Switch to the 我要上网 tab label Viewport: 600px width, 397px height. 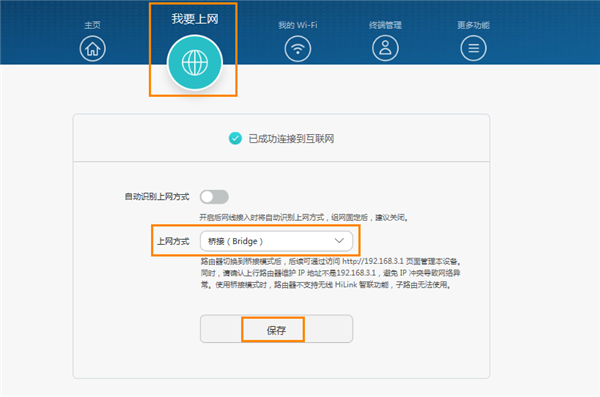[x=195, y=19]
